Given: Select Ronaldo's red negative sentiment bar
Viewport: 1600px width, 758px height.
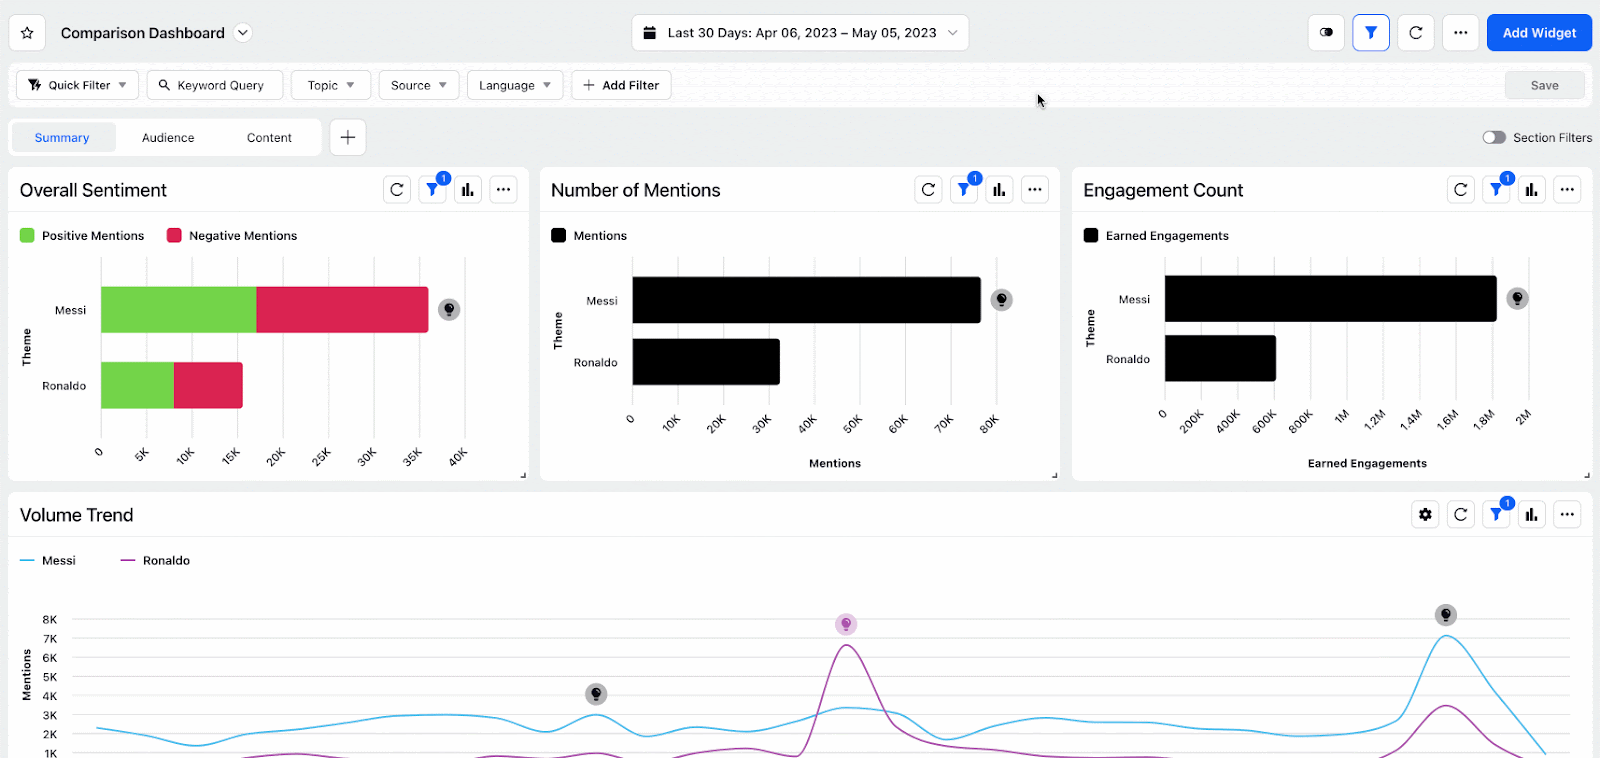Looking at the screenshot, I should point(208,385).
